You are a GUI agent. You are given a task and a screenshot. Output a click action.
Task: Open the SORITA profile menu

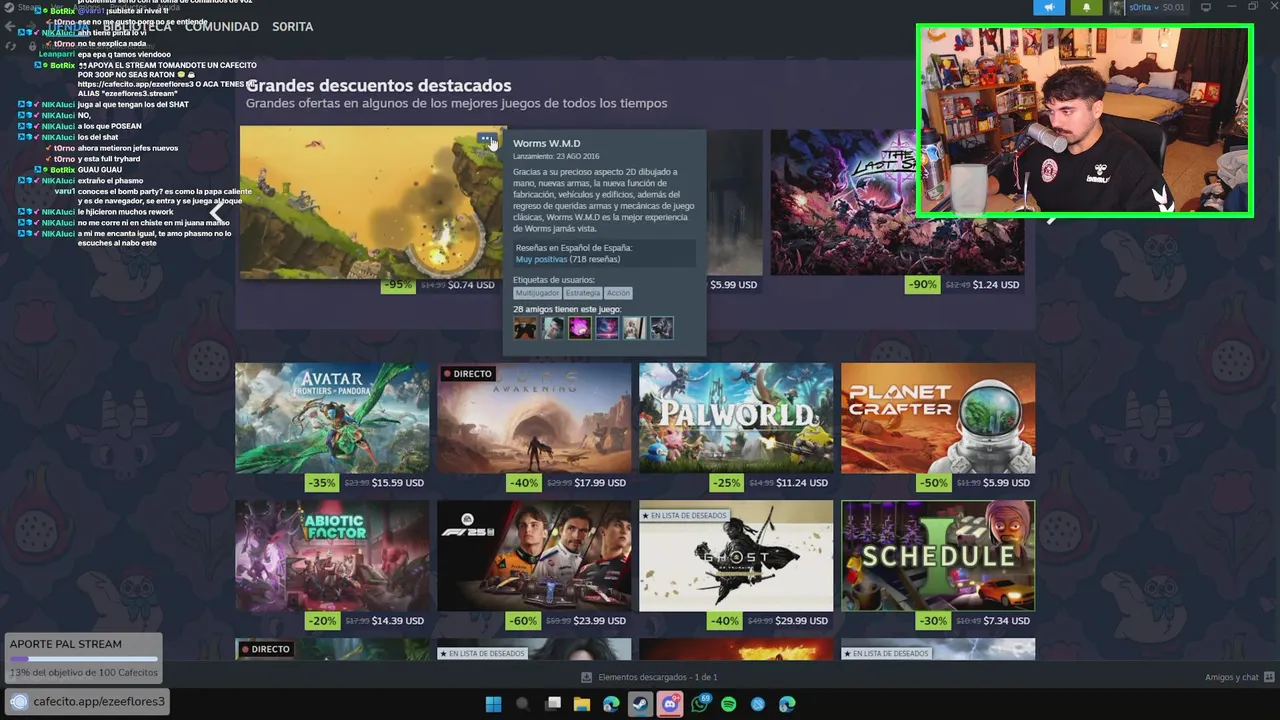pyautogui.click(x=292, y=26)
